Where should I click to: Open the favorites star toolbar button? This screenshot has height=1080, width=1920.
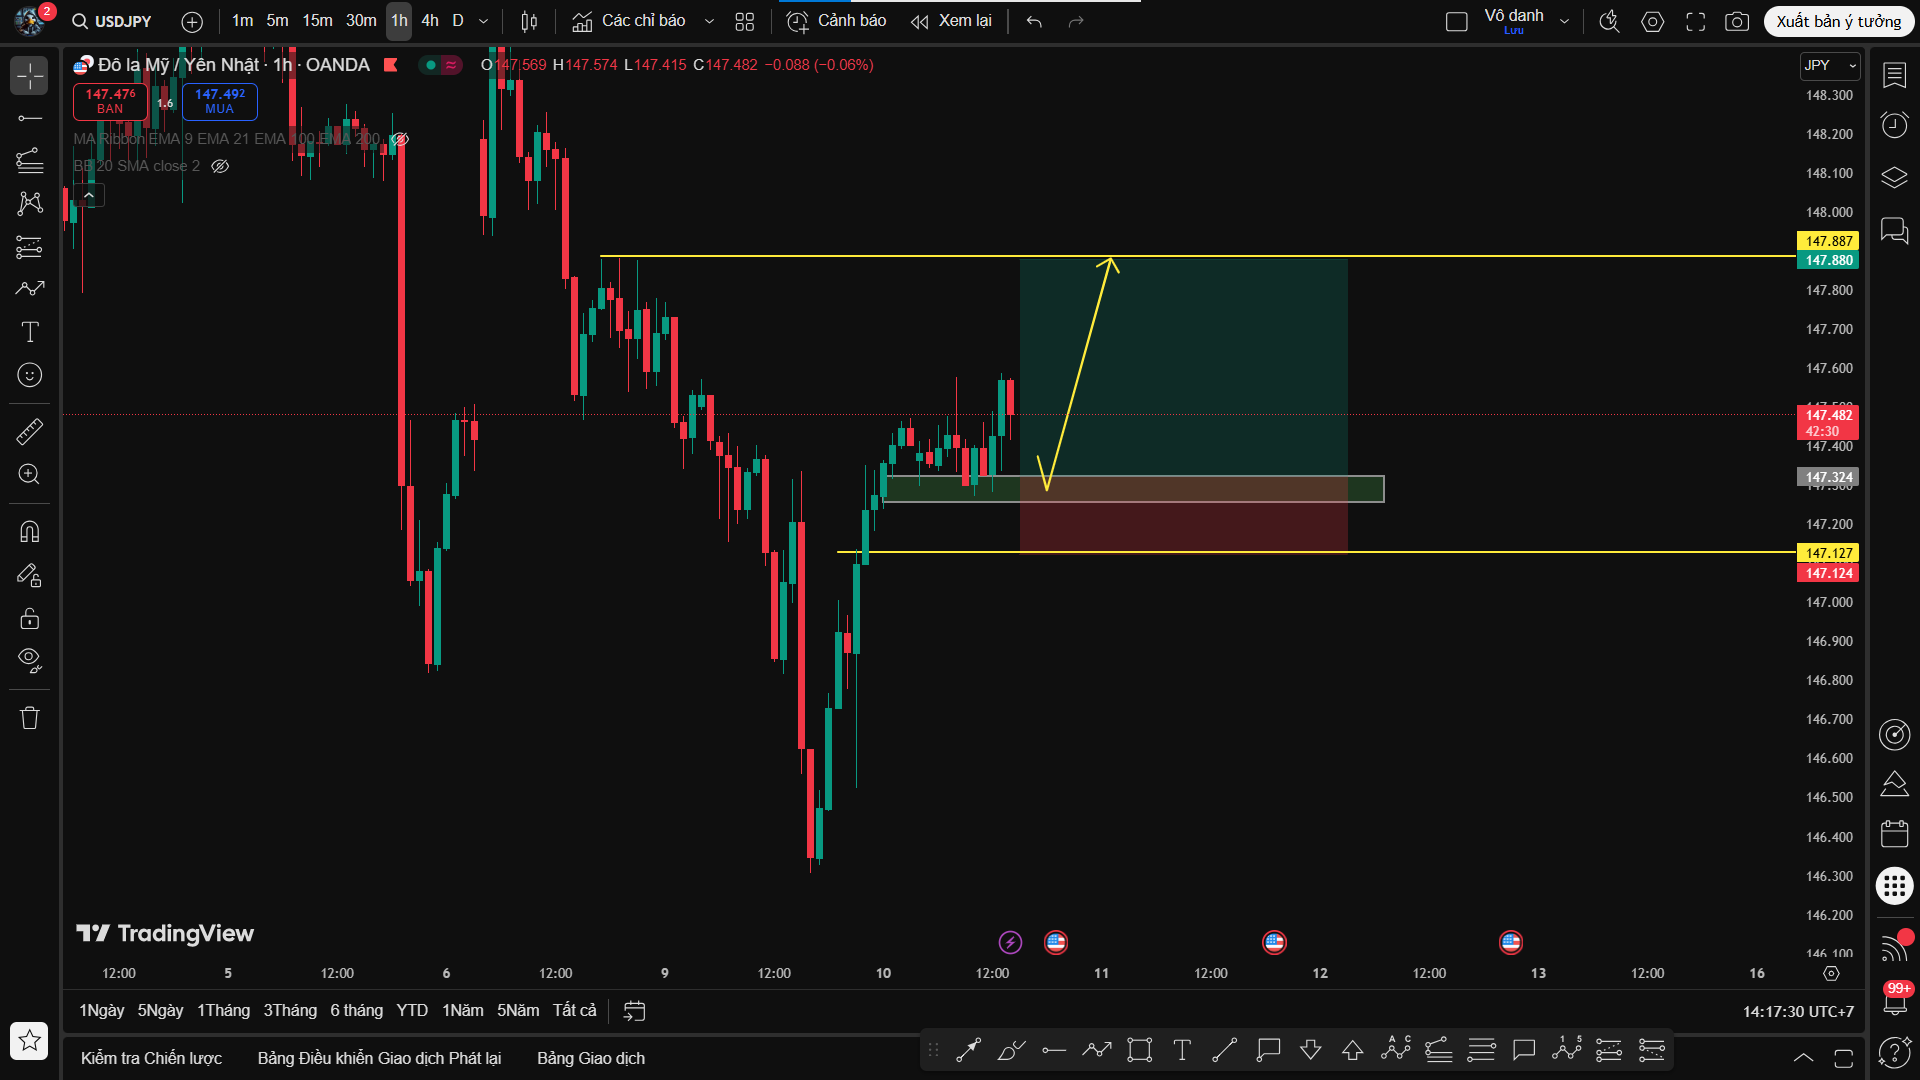pyautogui.click(x=30, y=1041)
